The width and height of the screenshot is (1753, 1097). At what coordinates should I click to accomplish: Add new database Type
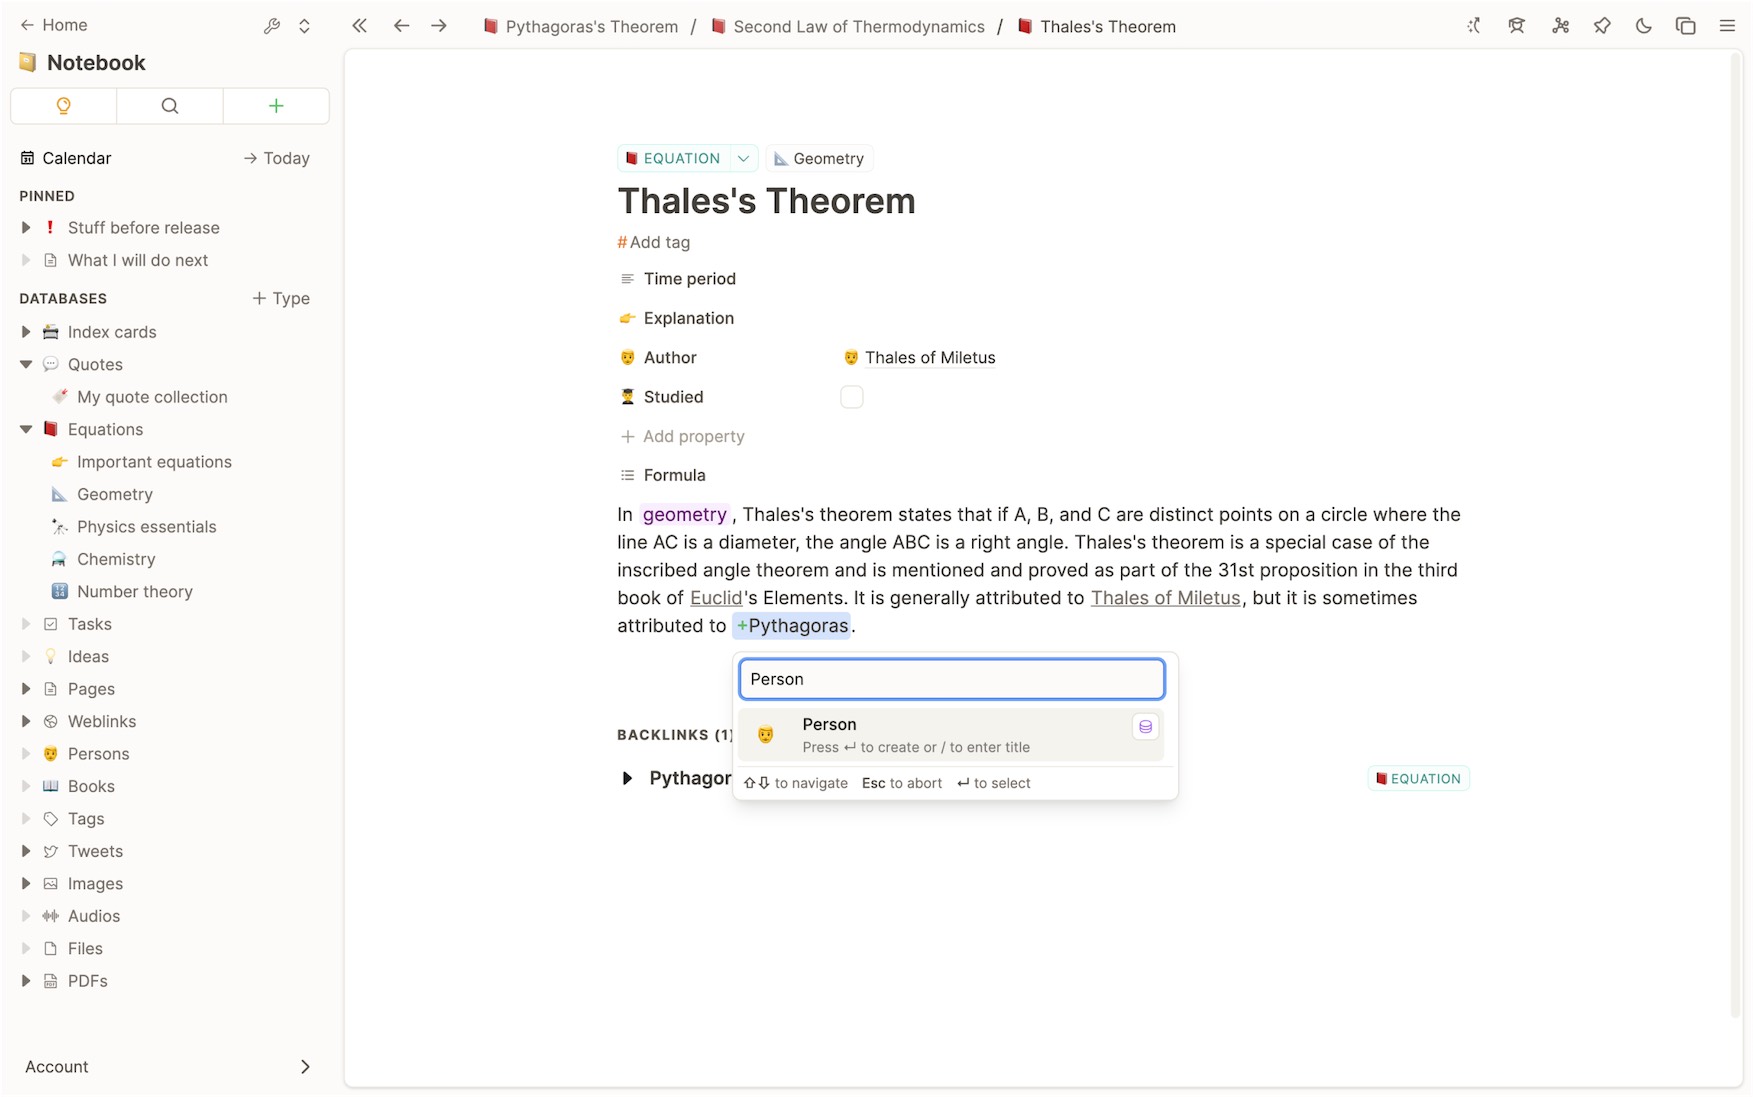[281, 298]
